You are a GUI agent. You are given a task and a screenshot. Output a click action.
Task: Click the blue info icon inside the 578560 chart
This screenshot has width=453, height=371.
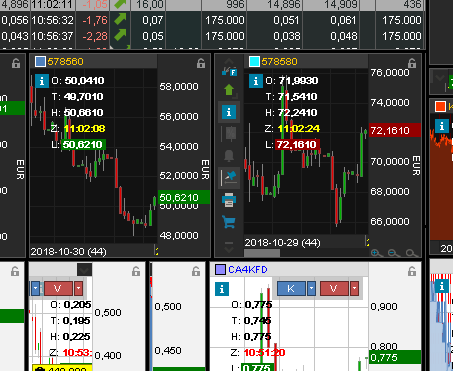(x=42, y=81)
